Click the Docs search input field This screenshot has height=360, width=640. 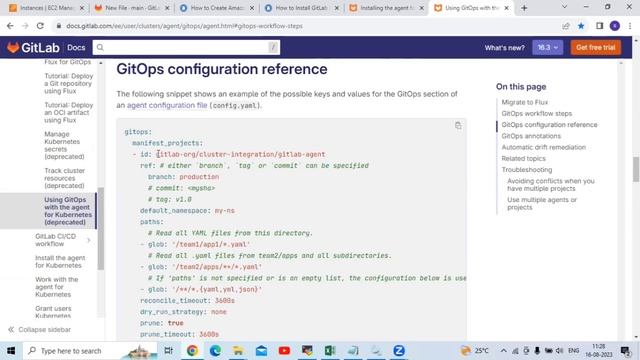pos(186,47)
